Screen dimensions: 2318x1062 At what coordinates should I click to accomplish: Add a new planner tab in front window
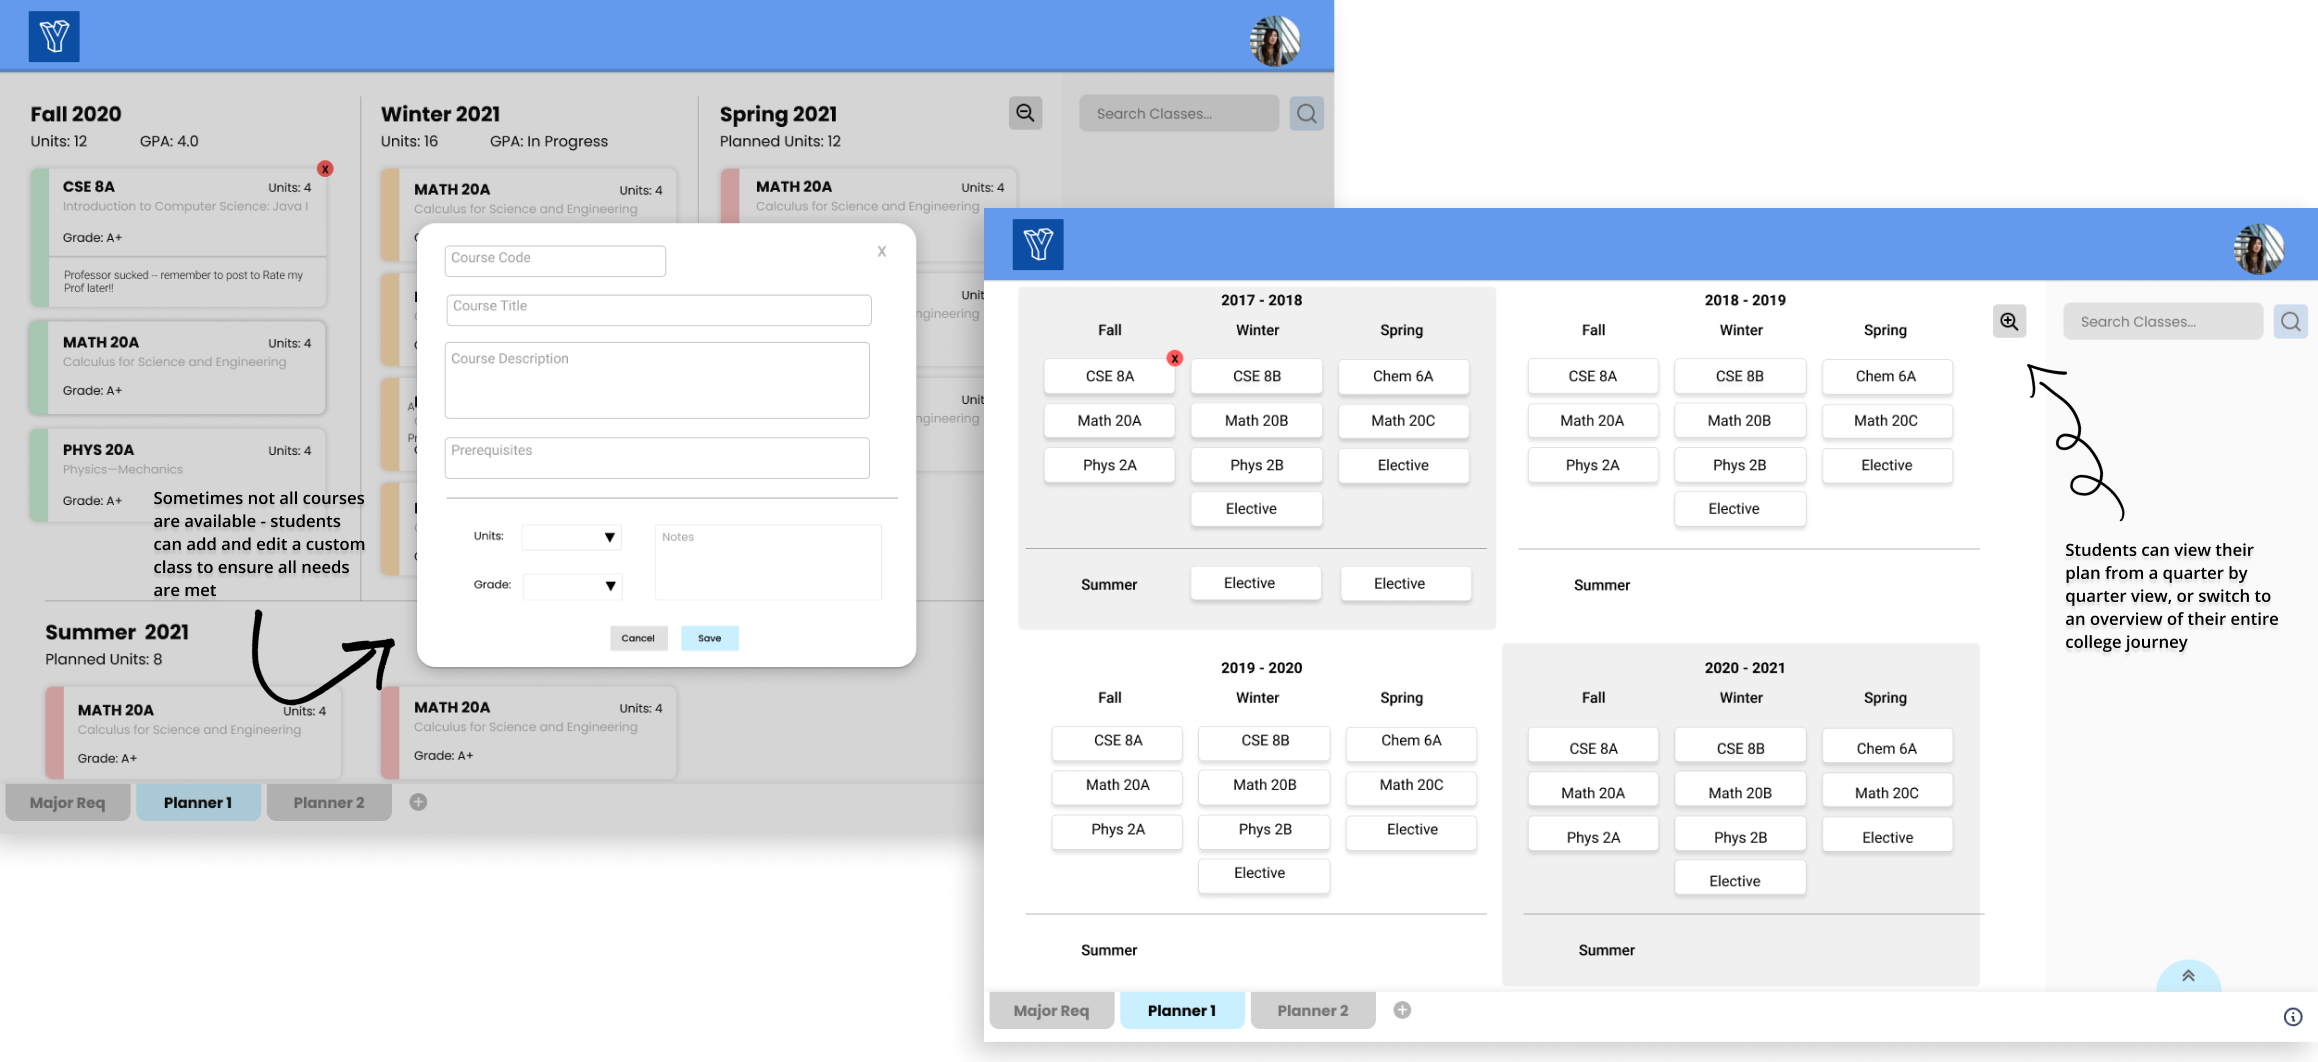1402,1010
